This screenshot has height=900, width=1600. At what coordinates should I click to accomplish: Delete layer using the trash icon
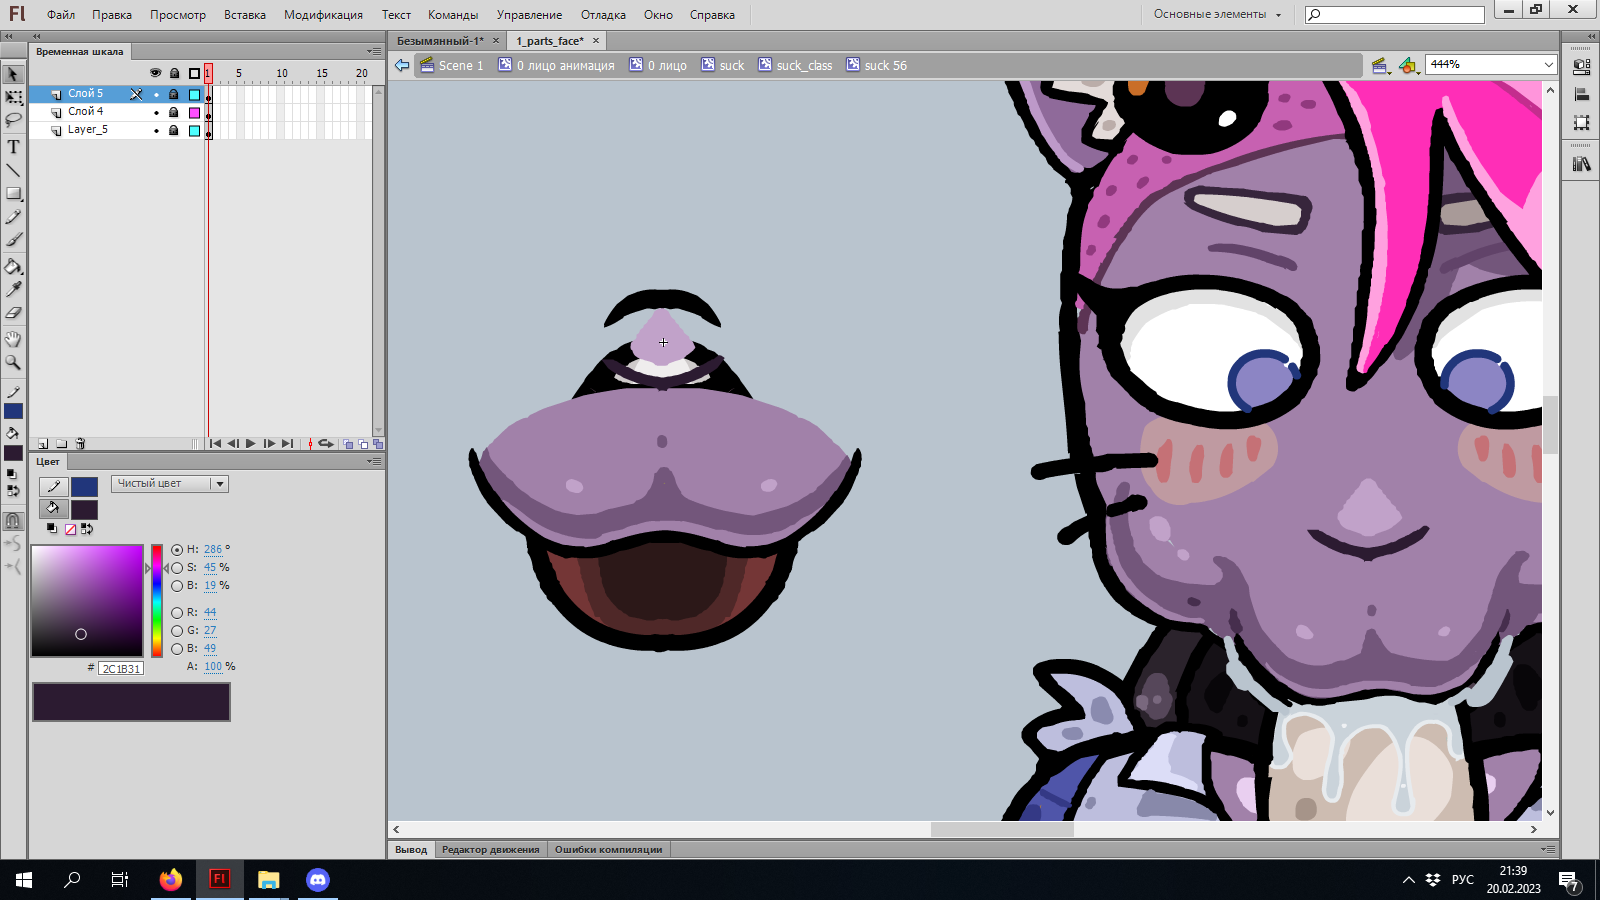(81, 444)
